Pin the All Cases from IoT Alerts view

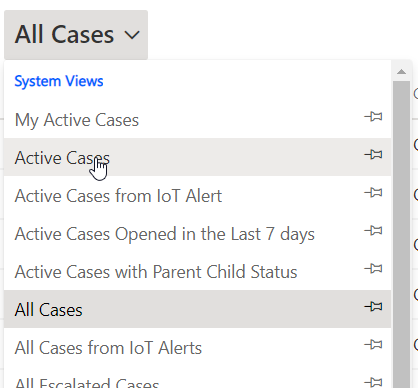pos(373,344)
